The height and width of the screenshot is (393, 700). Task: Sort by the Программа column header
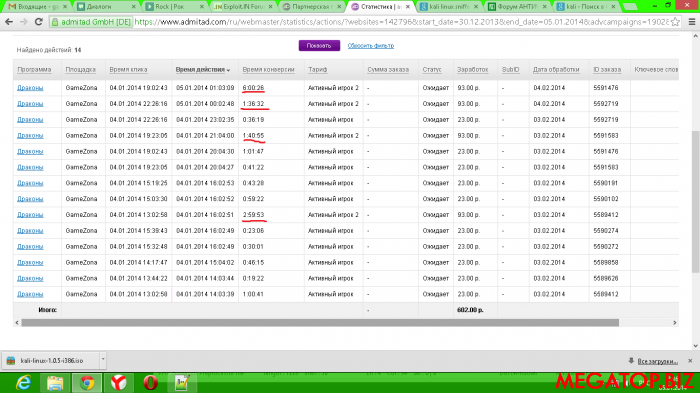pyautogui.click(x=34, y=70)
